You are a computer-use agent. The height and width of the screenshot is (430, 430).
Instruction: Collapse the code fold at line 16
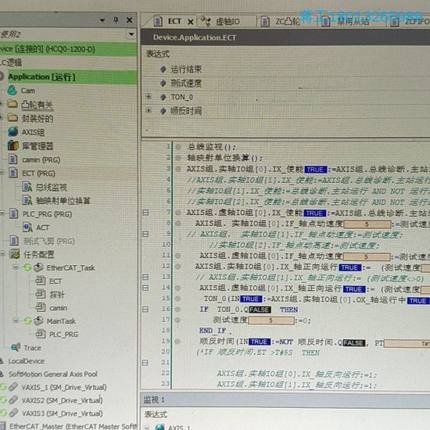[x=146, y=309]
